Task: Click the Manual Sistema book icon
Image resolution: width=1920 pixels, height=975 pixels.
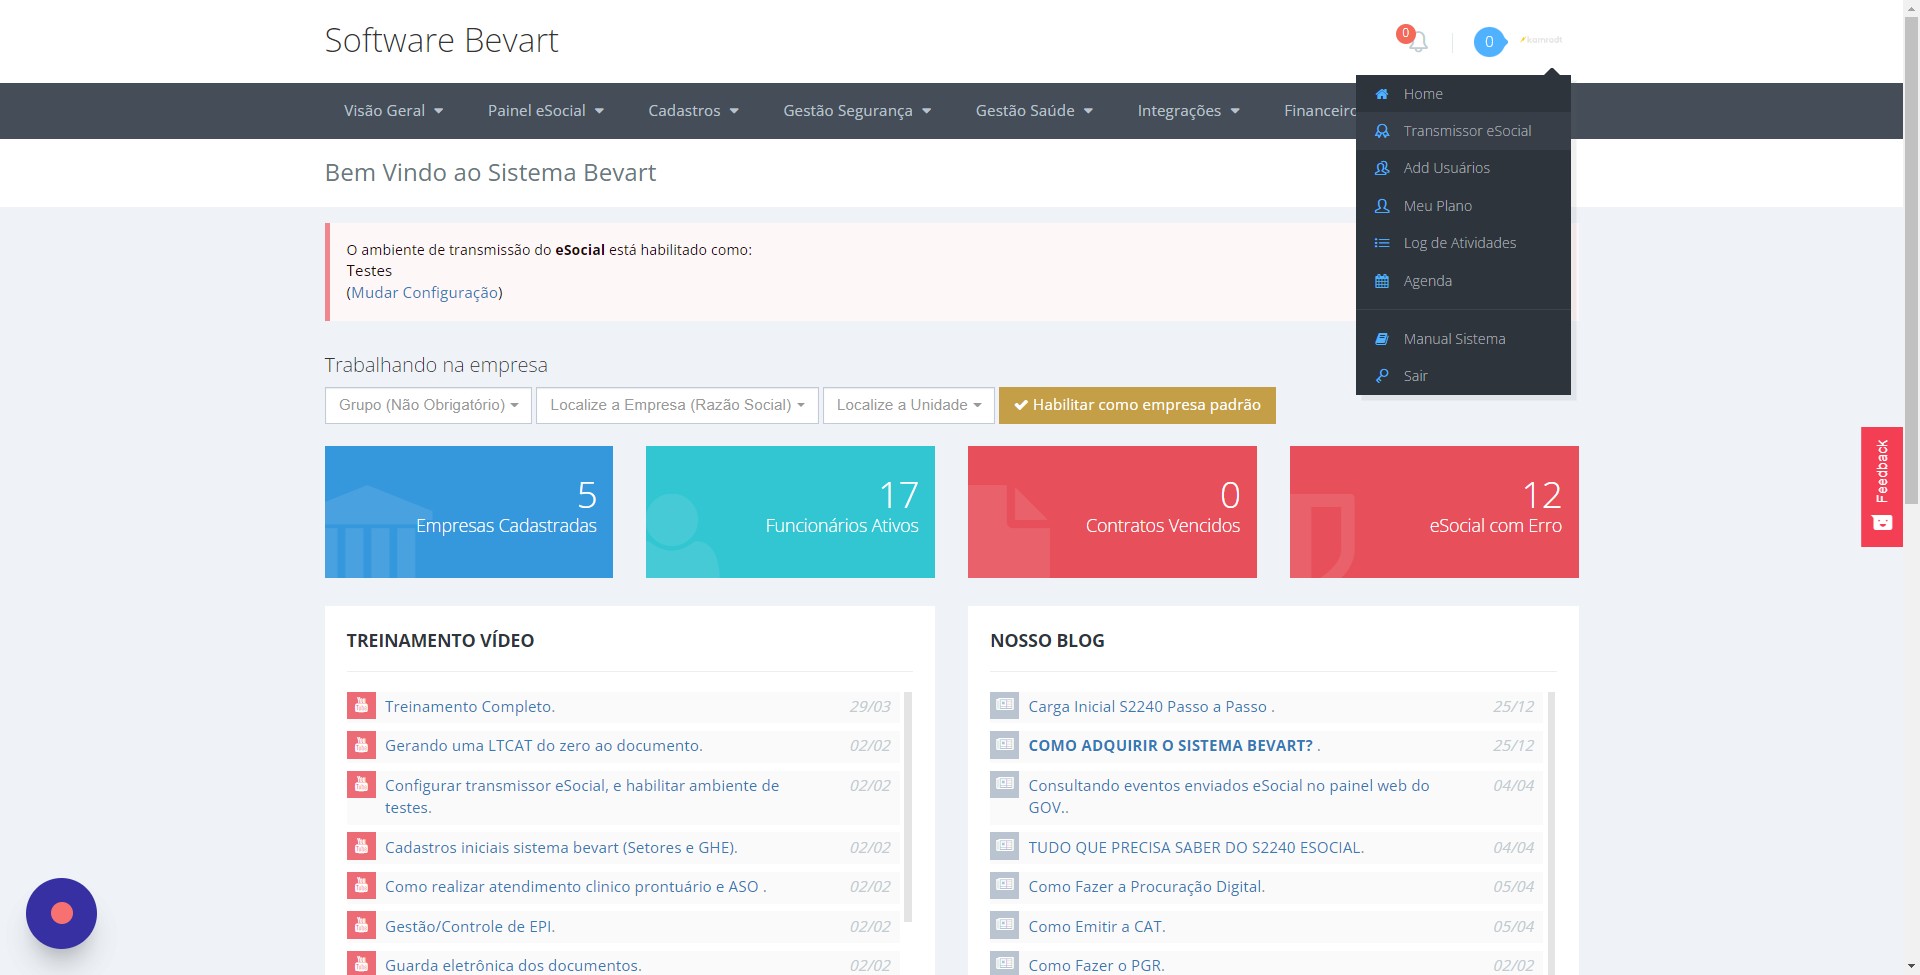Action: point(1382,339)
